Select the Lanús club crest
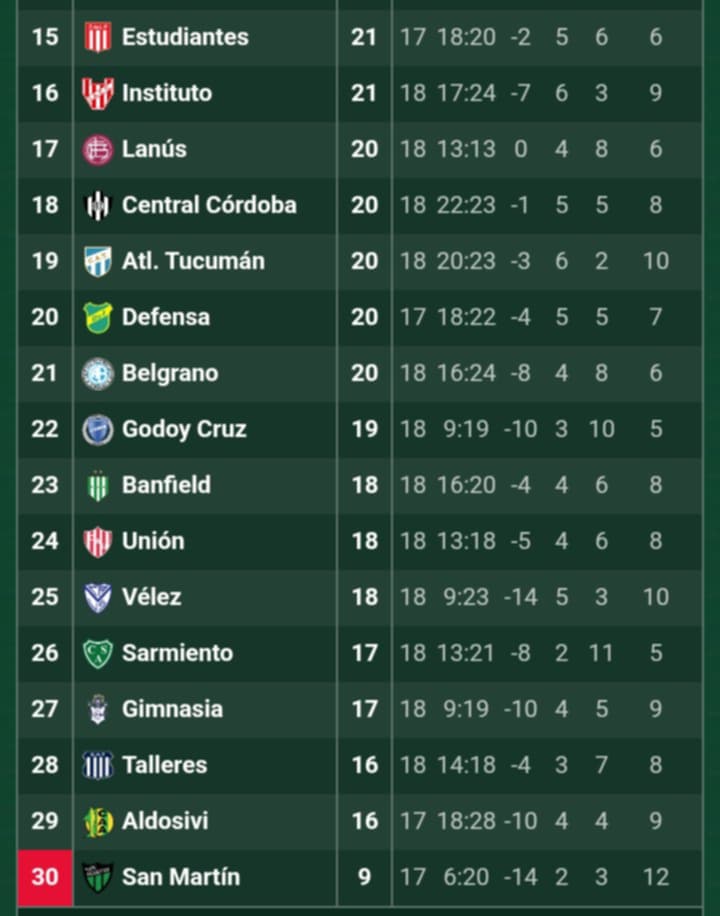This screenshot has height=916, width=720. click(x=97, y=149)
